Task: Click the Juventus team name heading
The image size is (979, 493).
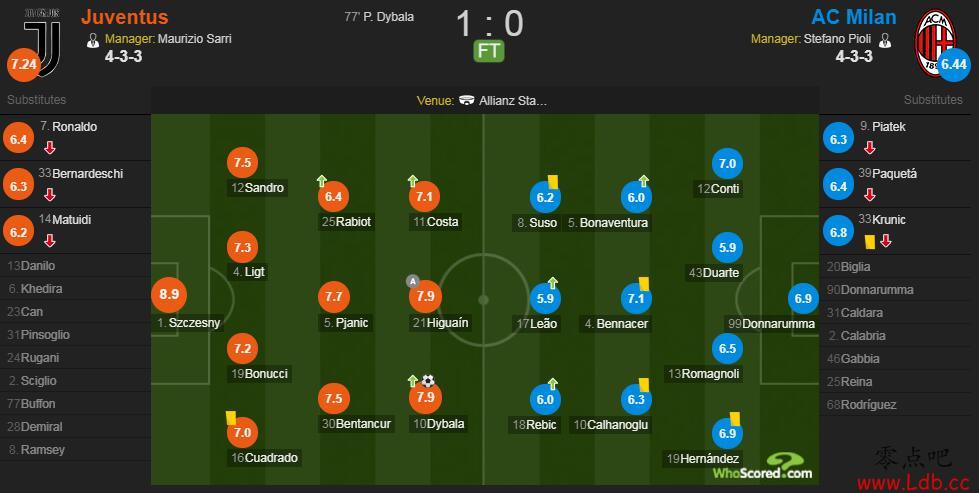Action: [x=125, y=17]
